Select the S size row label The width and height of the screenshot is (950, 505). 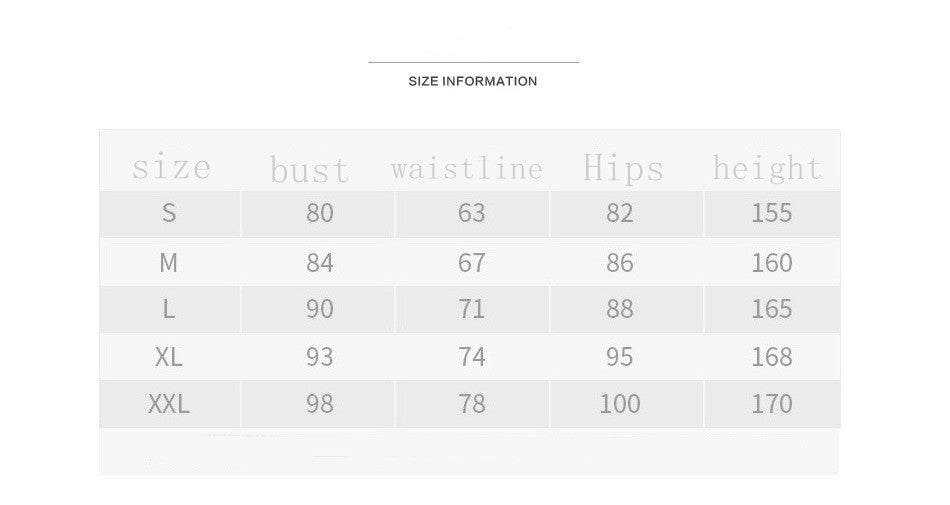168,213
